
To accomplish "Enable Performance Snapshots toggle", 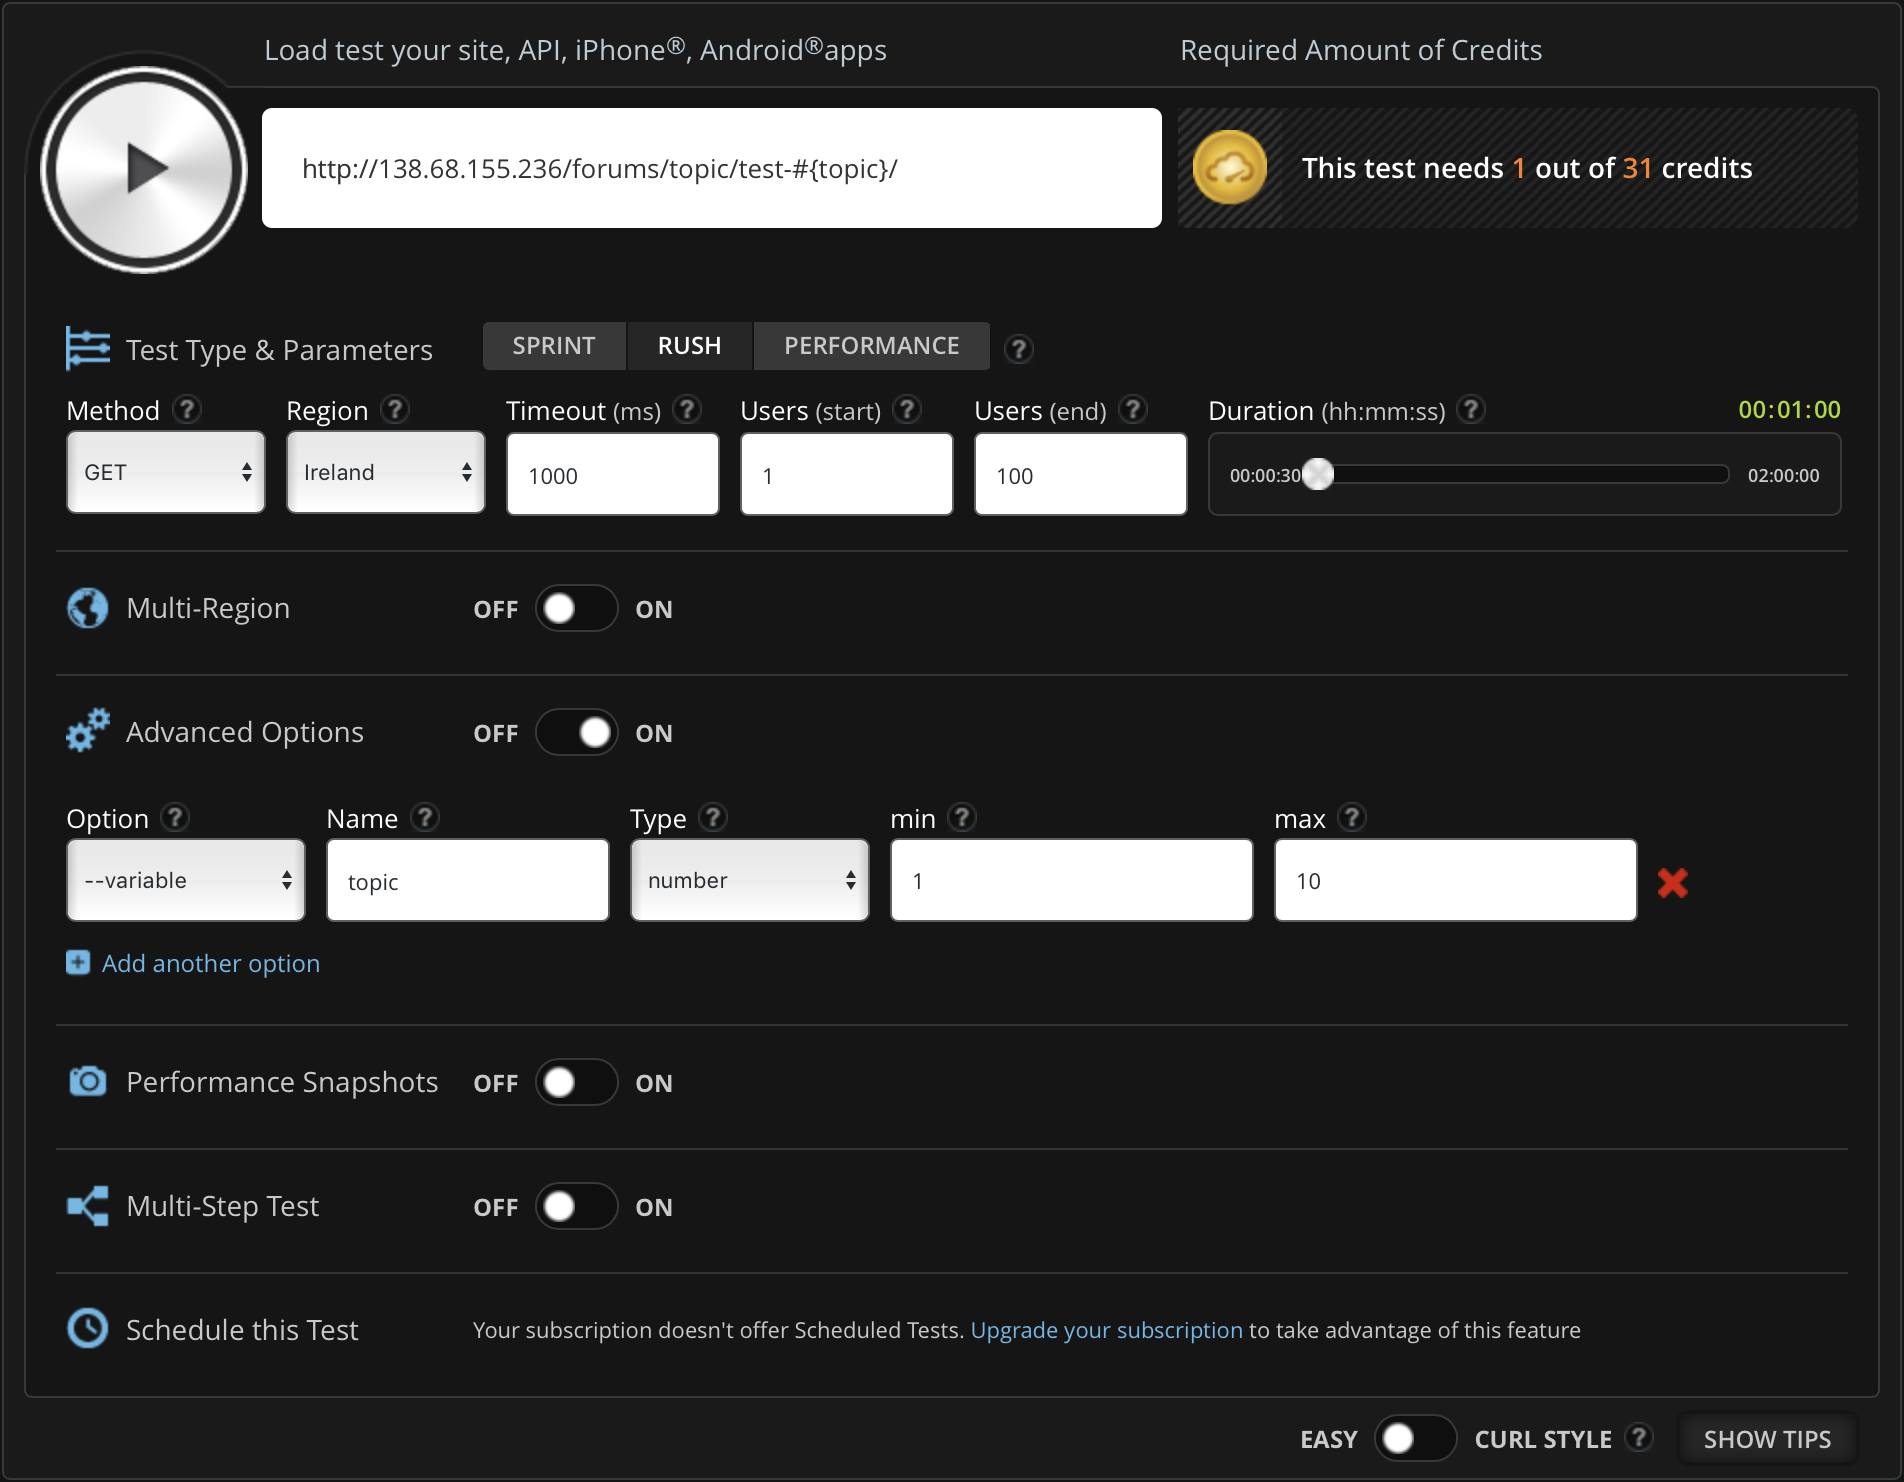I will coord(576,1083).
